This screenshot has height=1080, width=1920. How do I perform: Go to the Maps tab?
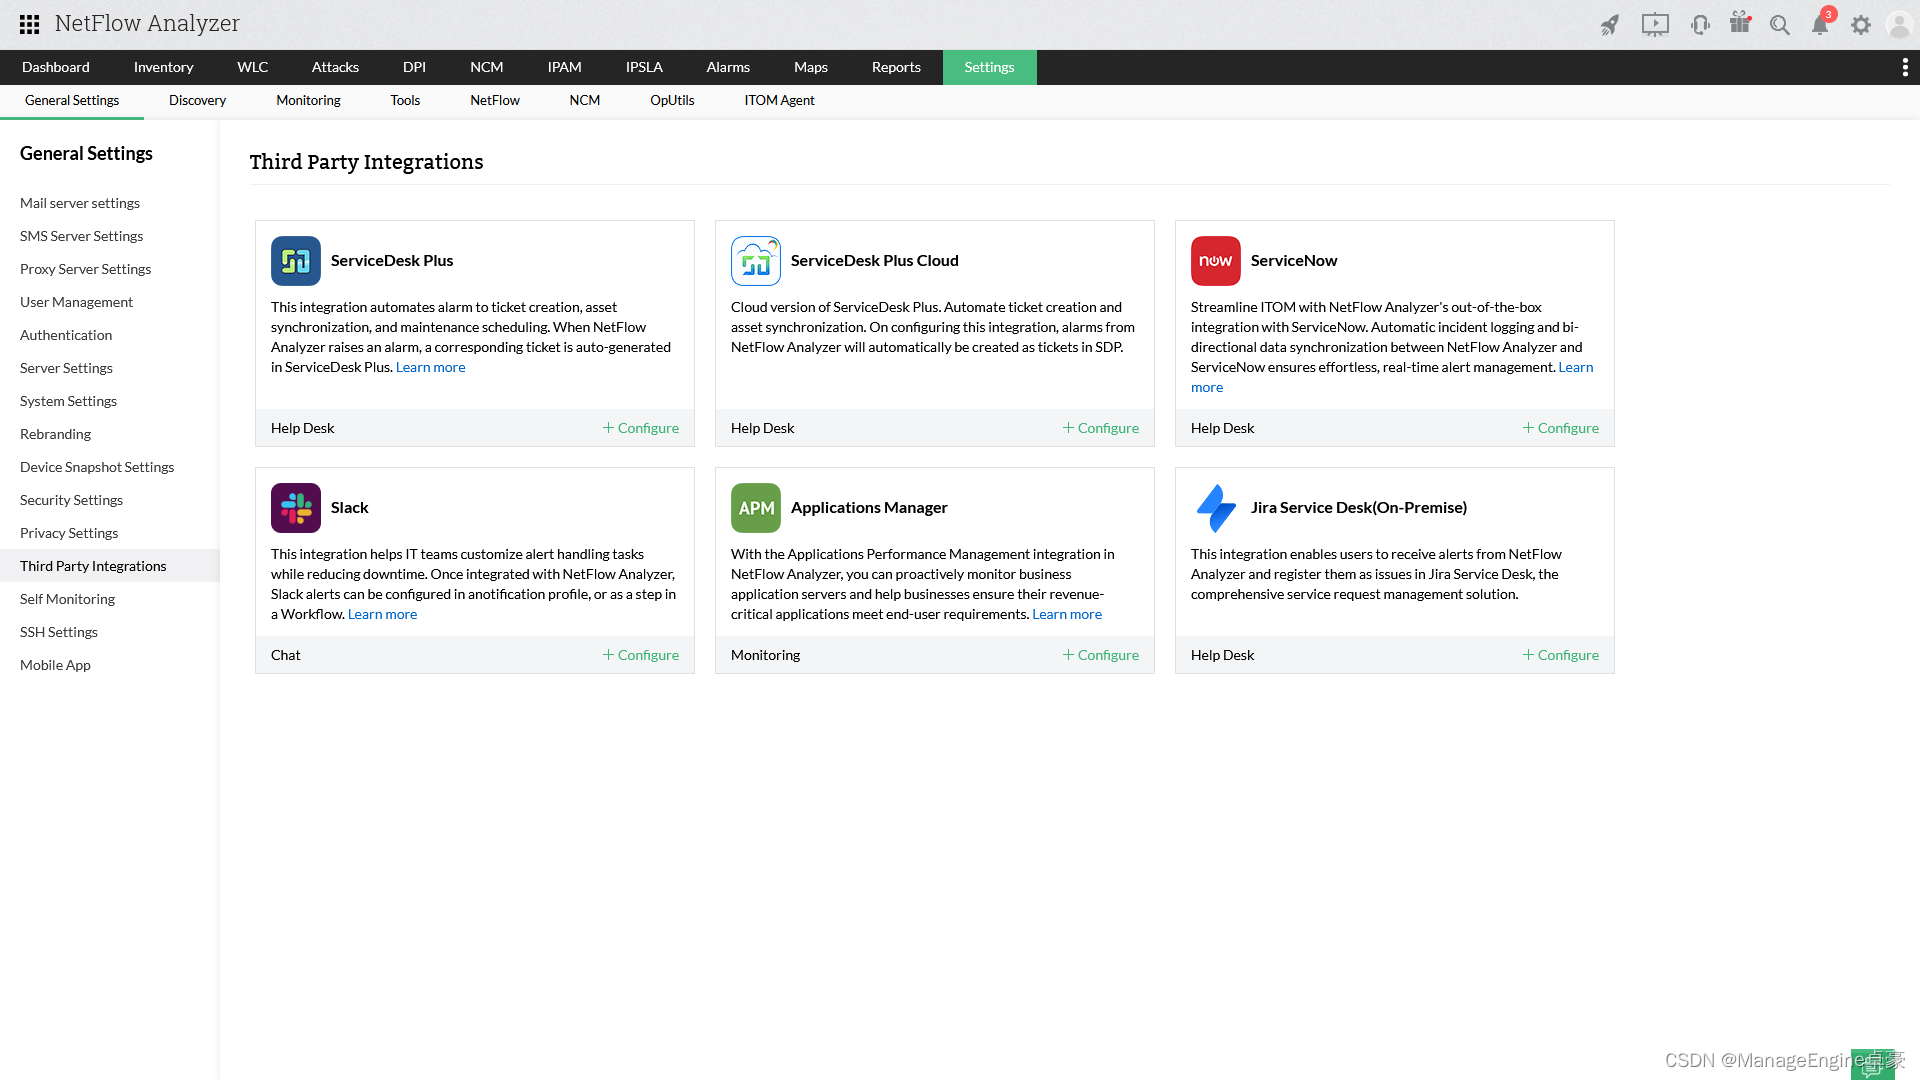pyautogui.click(x=811, y=67)
